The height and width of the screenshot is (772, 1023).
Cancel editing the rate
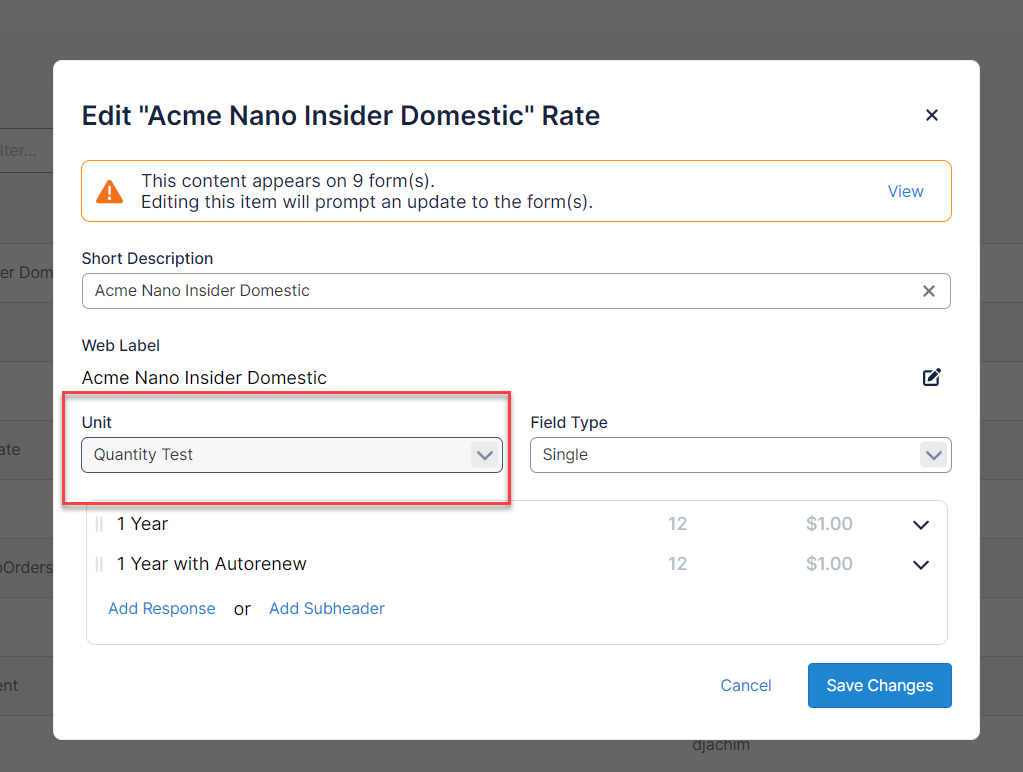(746, 685)
